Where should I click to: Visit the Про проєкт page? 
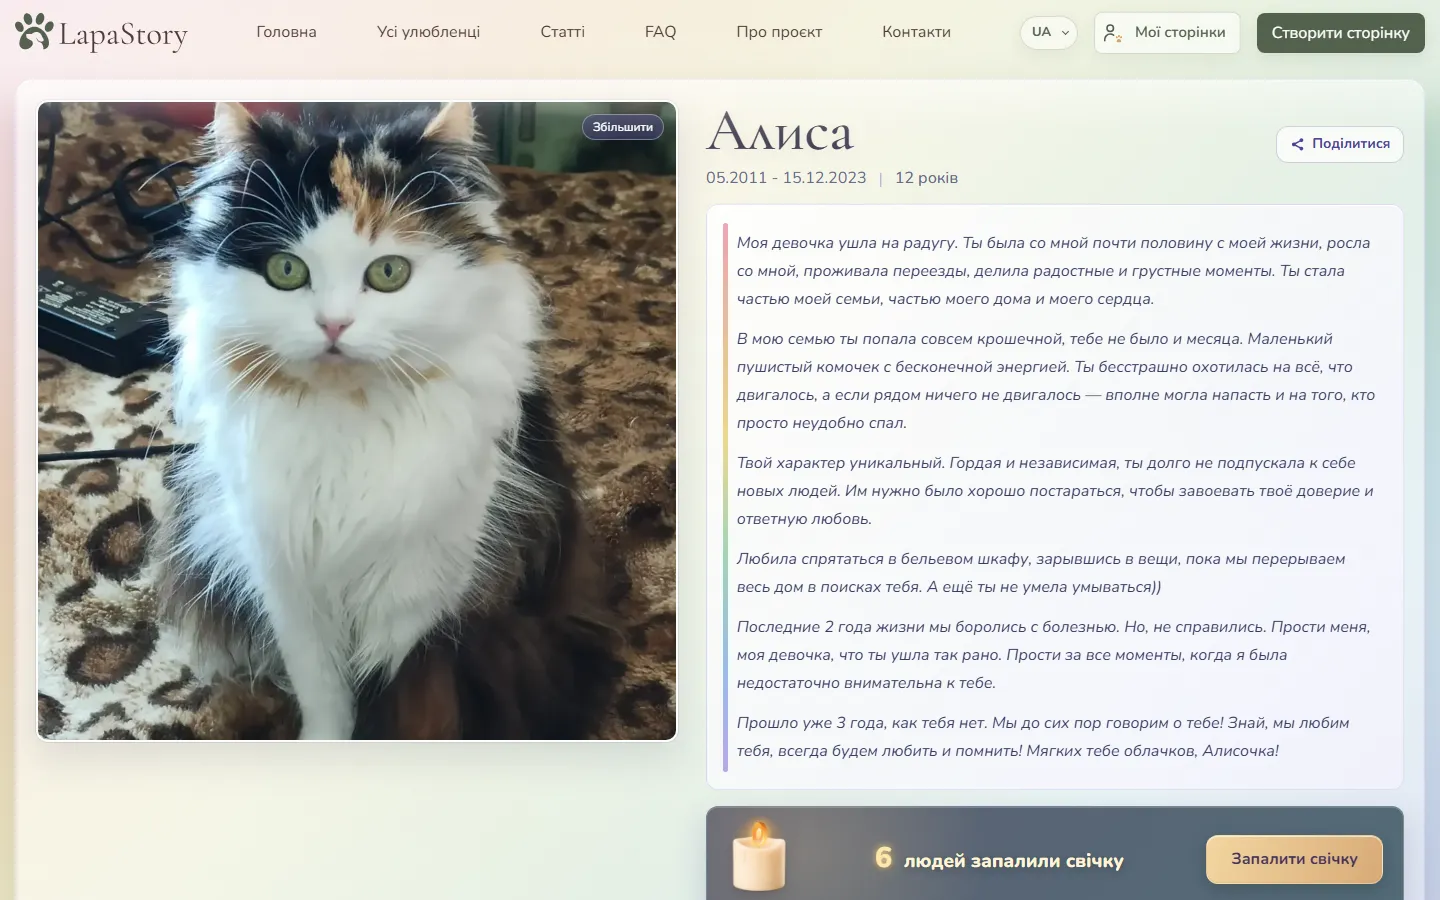coord(779,32)
